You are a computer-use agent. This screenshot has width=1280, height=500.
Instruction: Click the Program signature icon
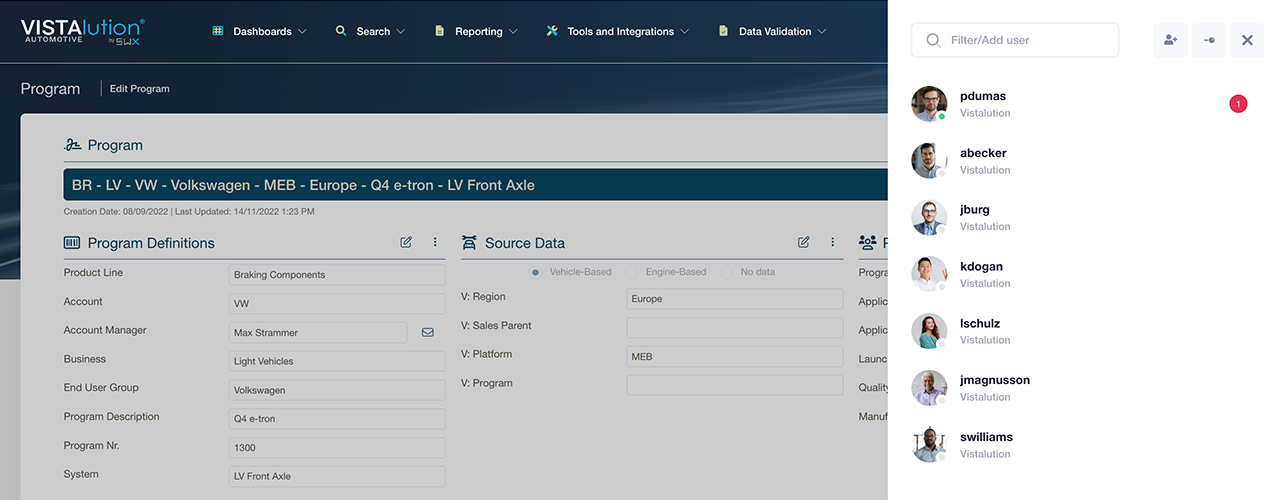pos(72,145)
